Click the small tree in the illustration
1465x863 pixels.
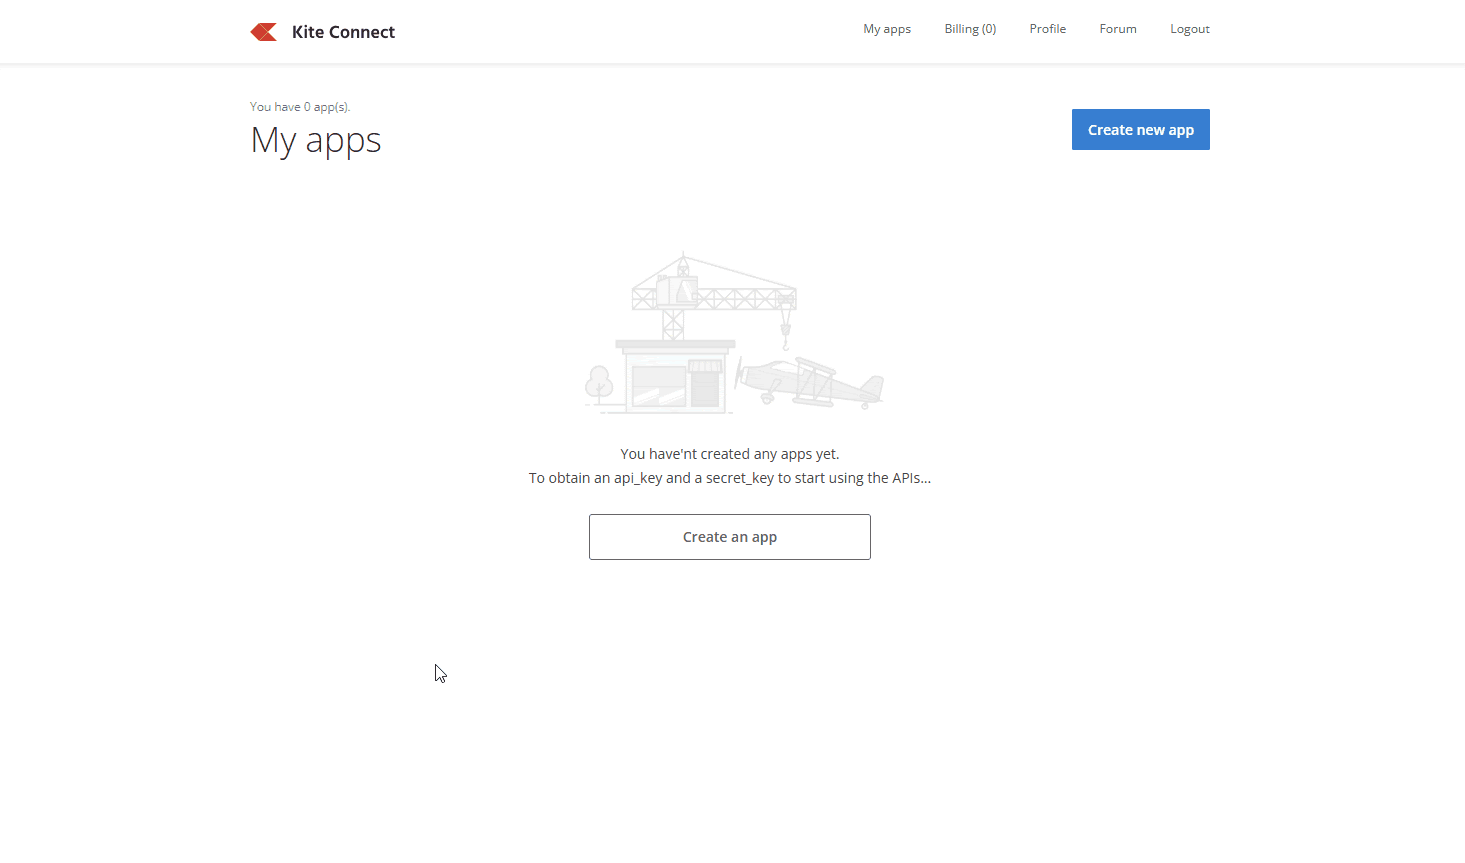pyautogui.click(x=599, y=384)
